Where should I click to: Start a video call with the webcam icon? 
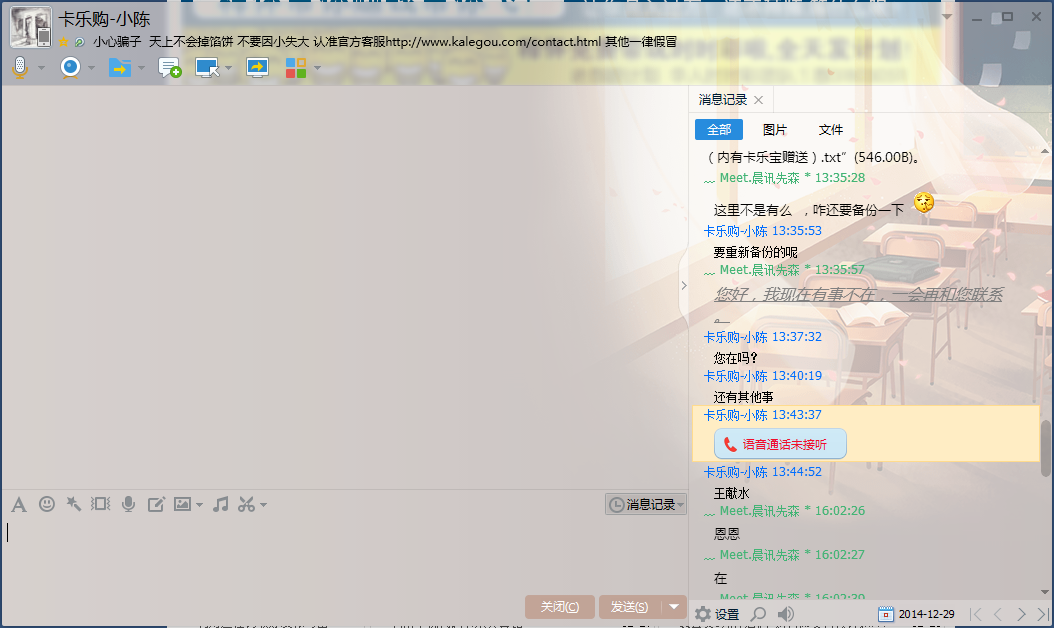[70, 68]
